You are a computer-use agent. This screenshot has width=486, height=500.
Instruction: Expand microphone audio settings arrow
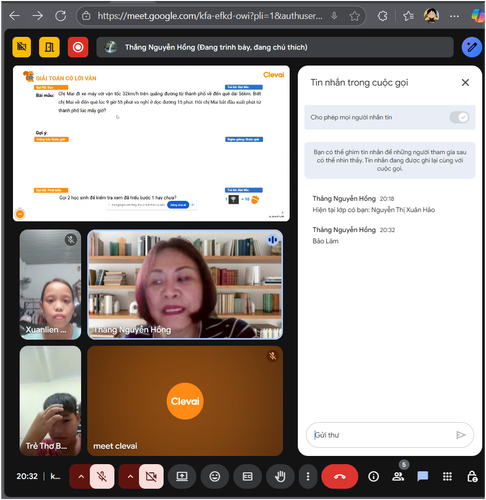[x=81, y=476]
